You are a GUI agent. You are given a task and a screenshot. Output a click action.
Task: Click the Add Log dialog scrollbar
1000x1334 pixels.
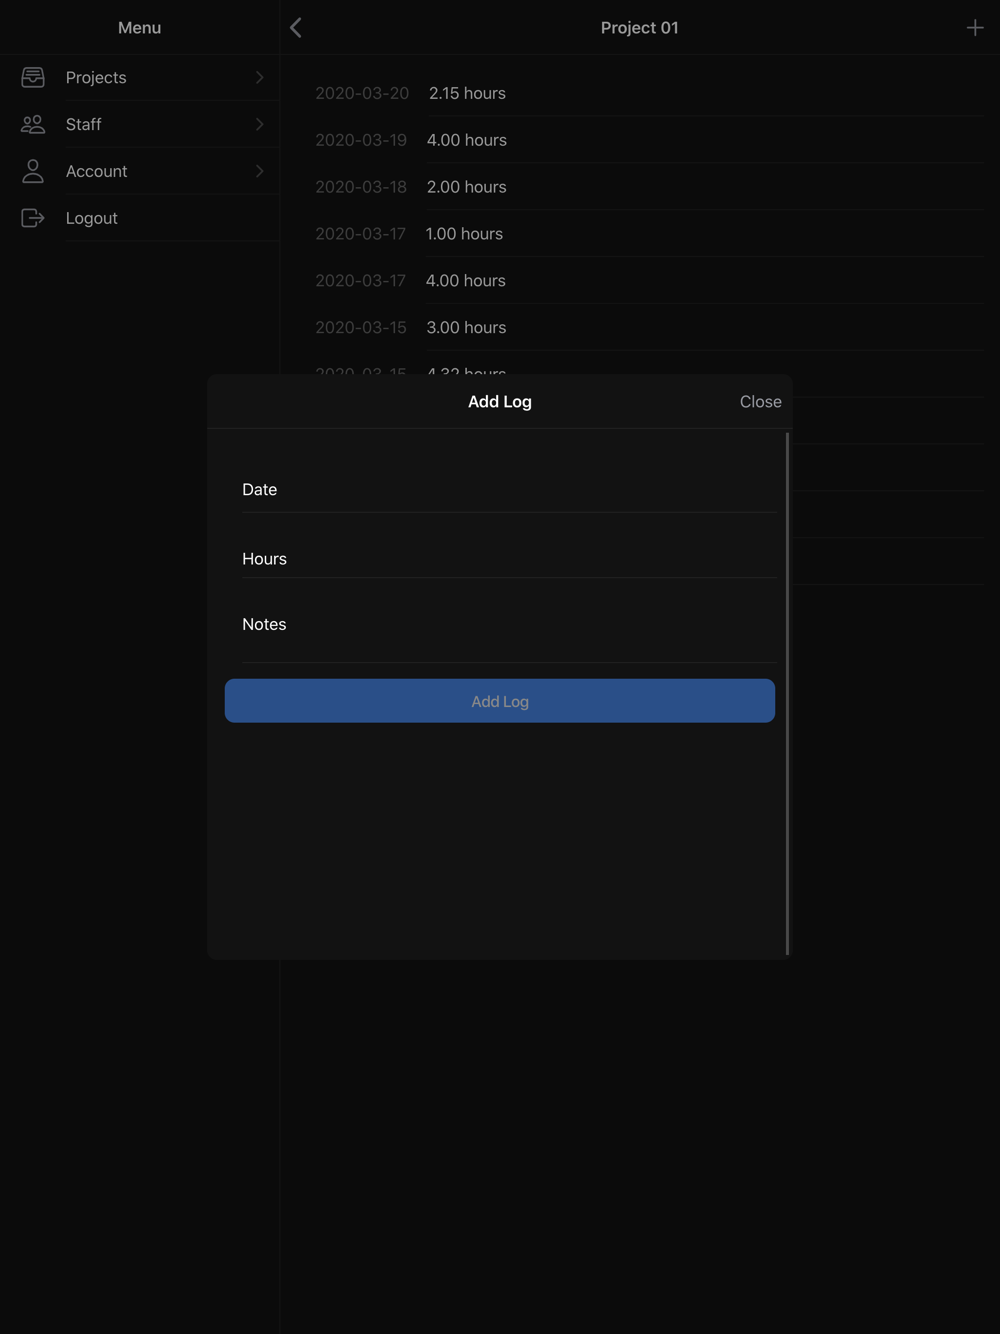pos(788,694)
